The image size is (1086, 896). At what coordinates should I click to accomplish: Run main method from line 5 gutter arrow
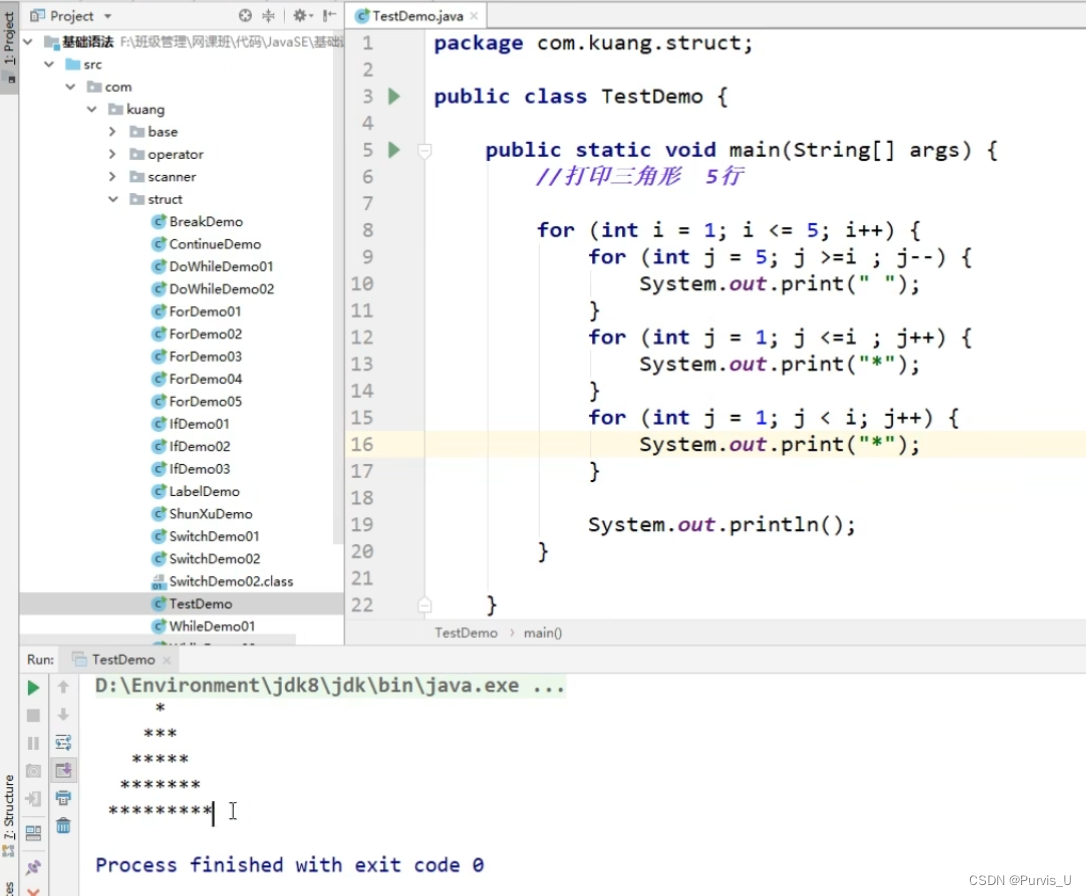[x=394, y=150]
